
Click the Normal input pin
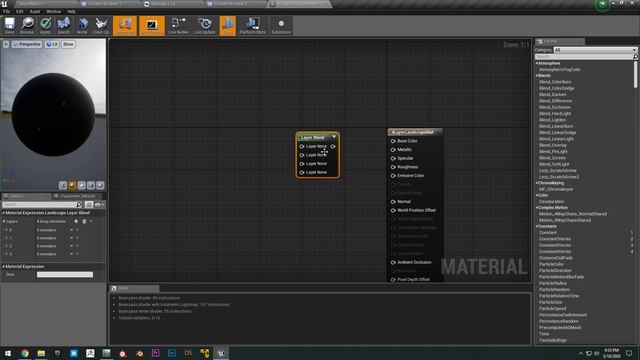(393, 202)
